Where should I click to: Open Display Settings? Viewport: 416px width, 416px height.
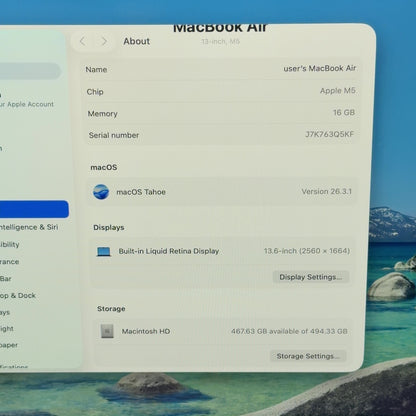(x=311, y=277)
